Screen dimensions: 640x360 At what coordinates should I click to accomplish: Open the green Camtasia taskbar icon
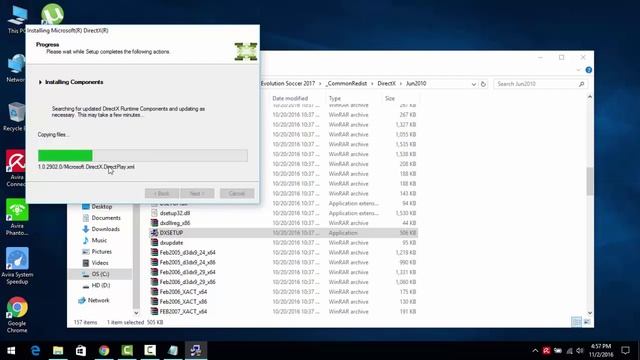tap(127, 350)
